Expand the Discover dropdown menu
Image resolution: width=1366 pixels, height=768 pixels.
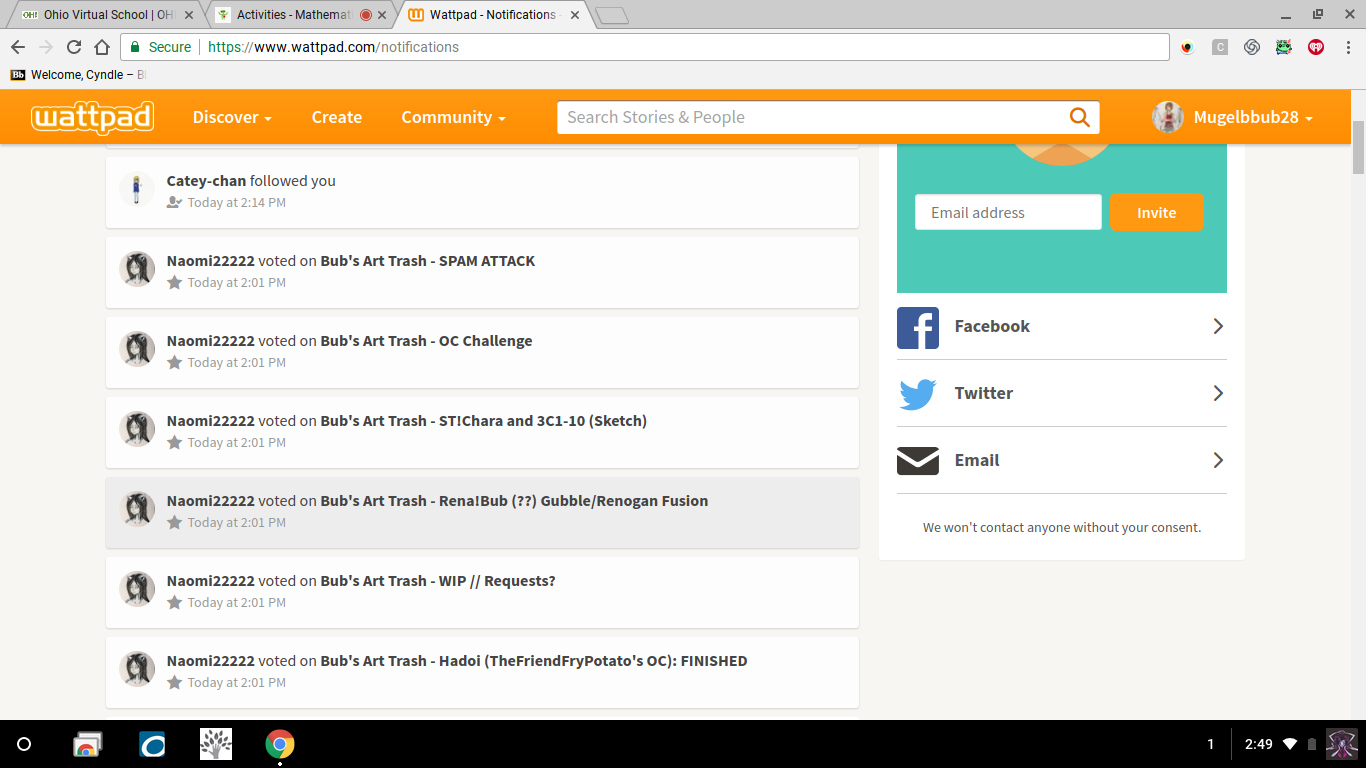(x=232, y=117)
